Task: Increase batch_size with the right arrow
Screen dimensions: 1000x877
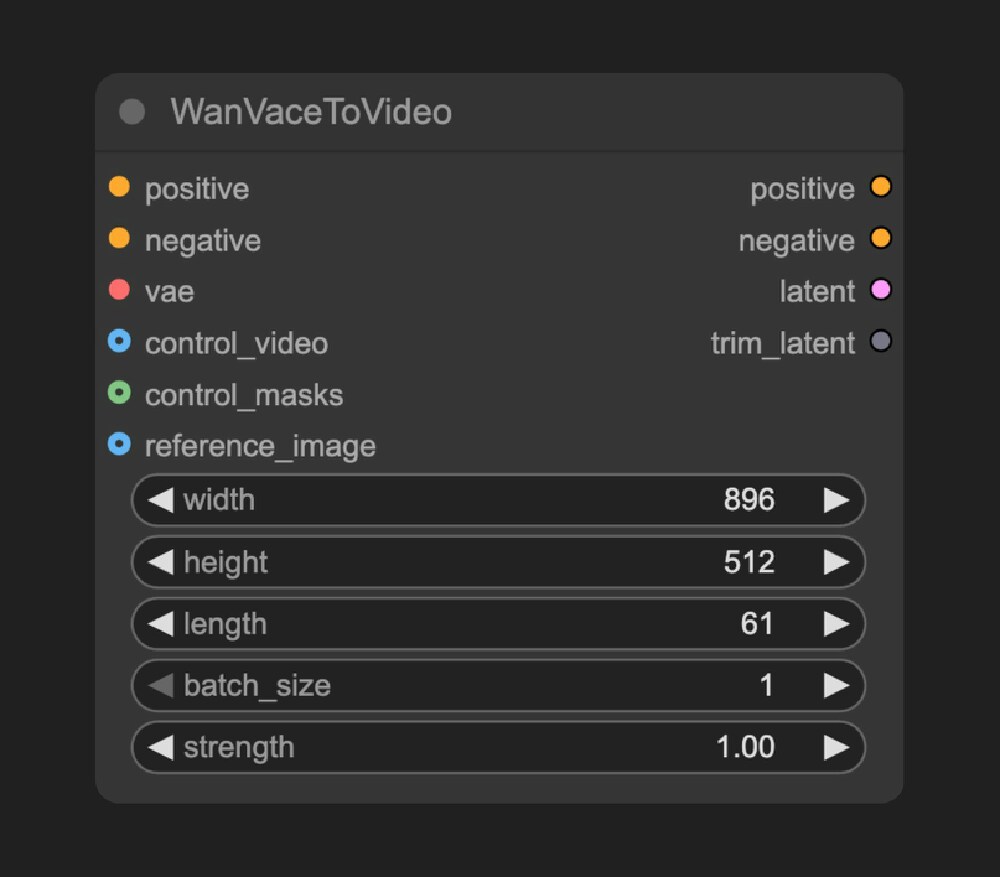Action: pyautogui.click(x=836, y=686)
